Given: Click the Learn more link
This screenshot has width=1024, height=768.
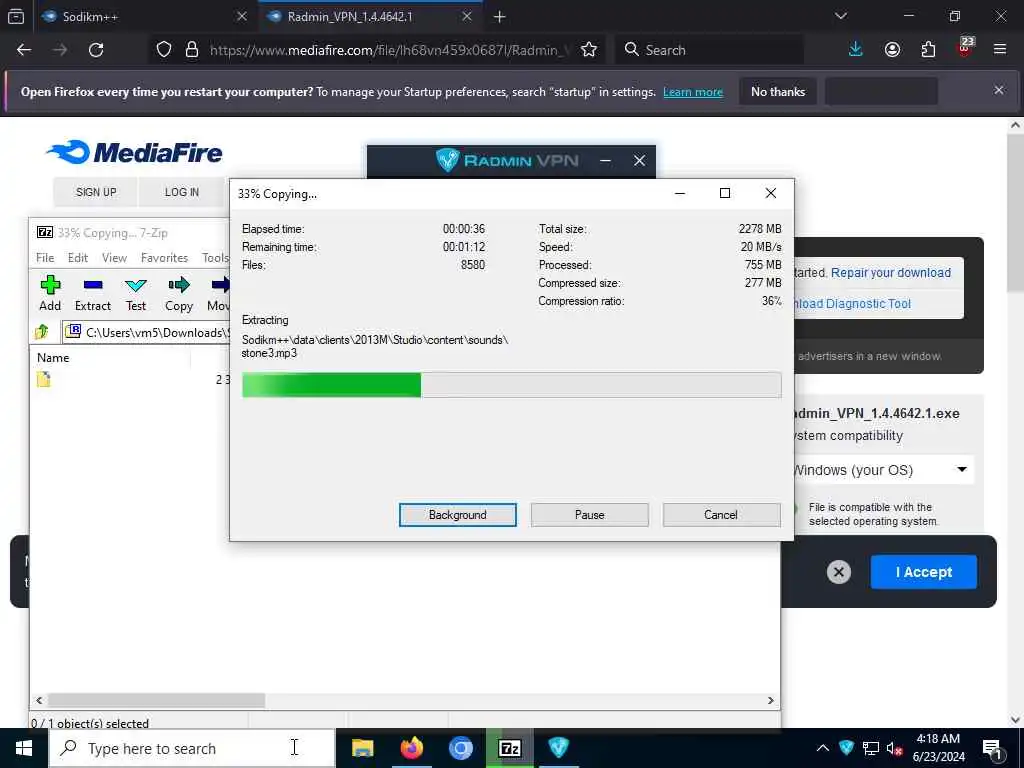Looking at the screenshot, I should 693,92.
